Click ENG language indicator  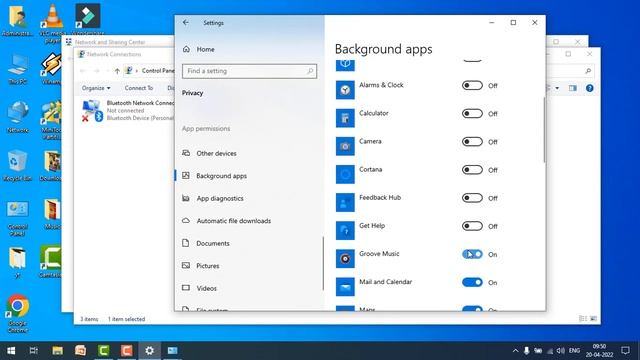point(574,351)
